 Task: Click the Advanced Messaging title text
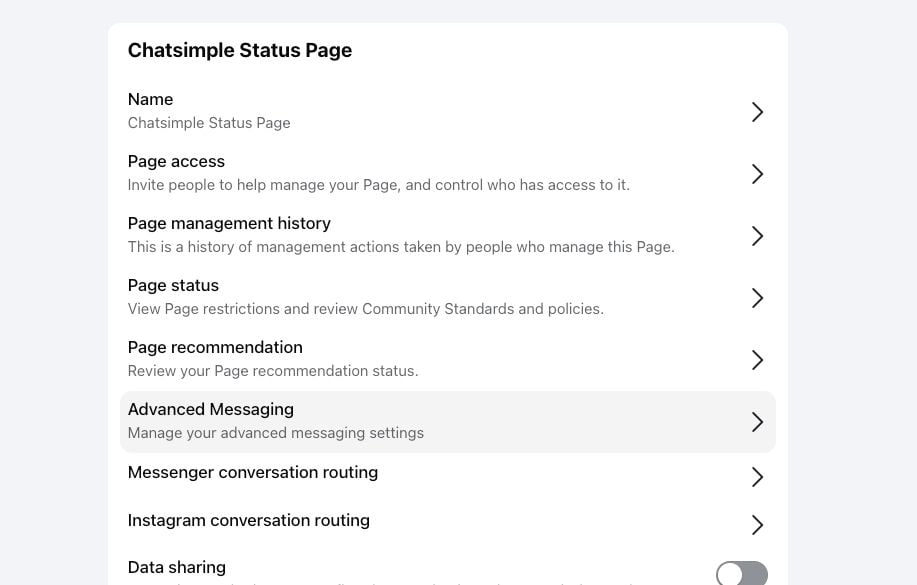tap(210, 410)
